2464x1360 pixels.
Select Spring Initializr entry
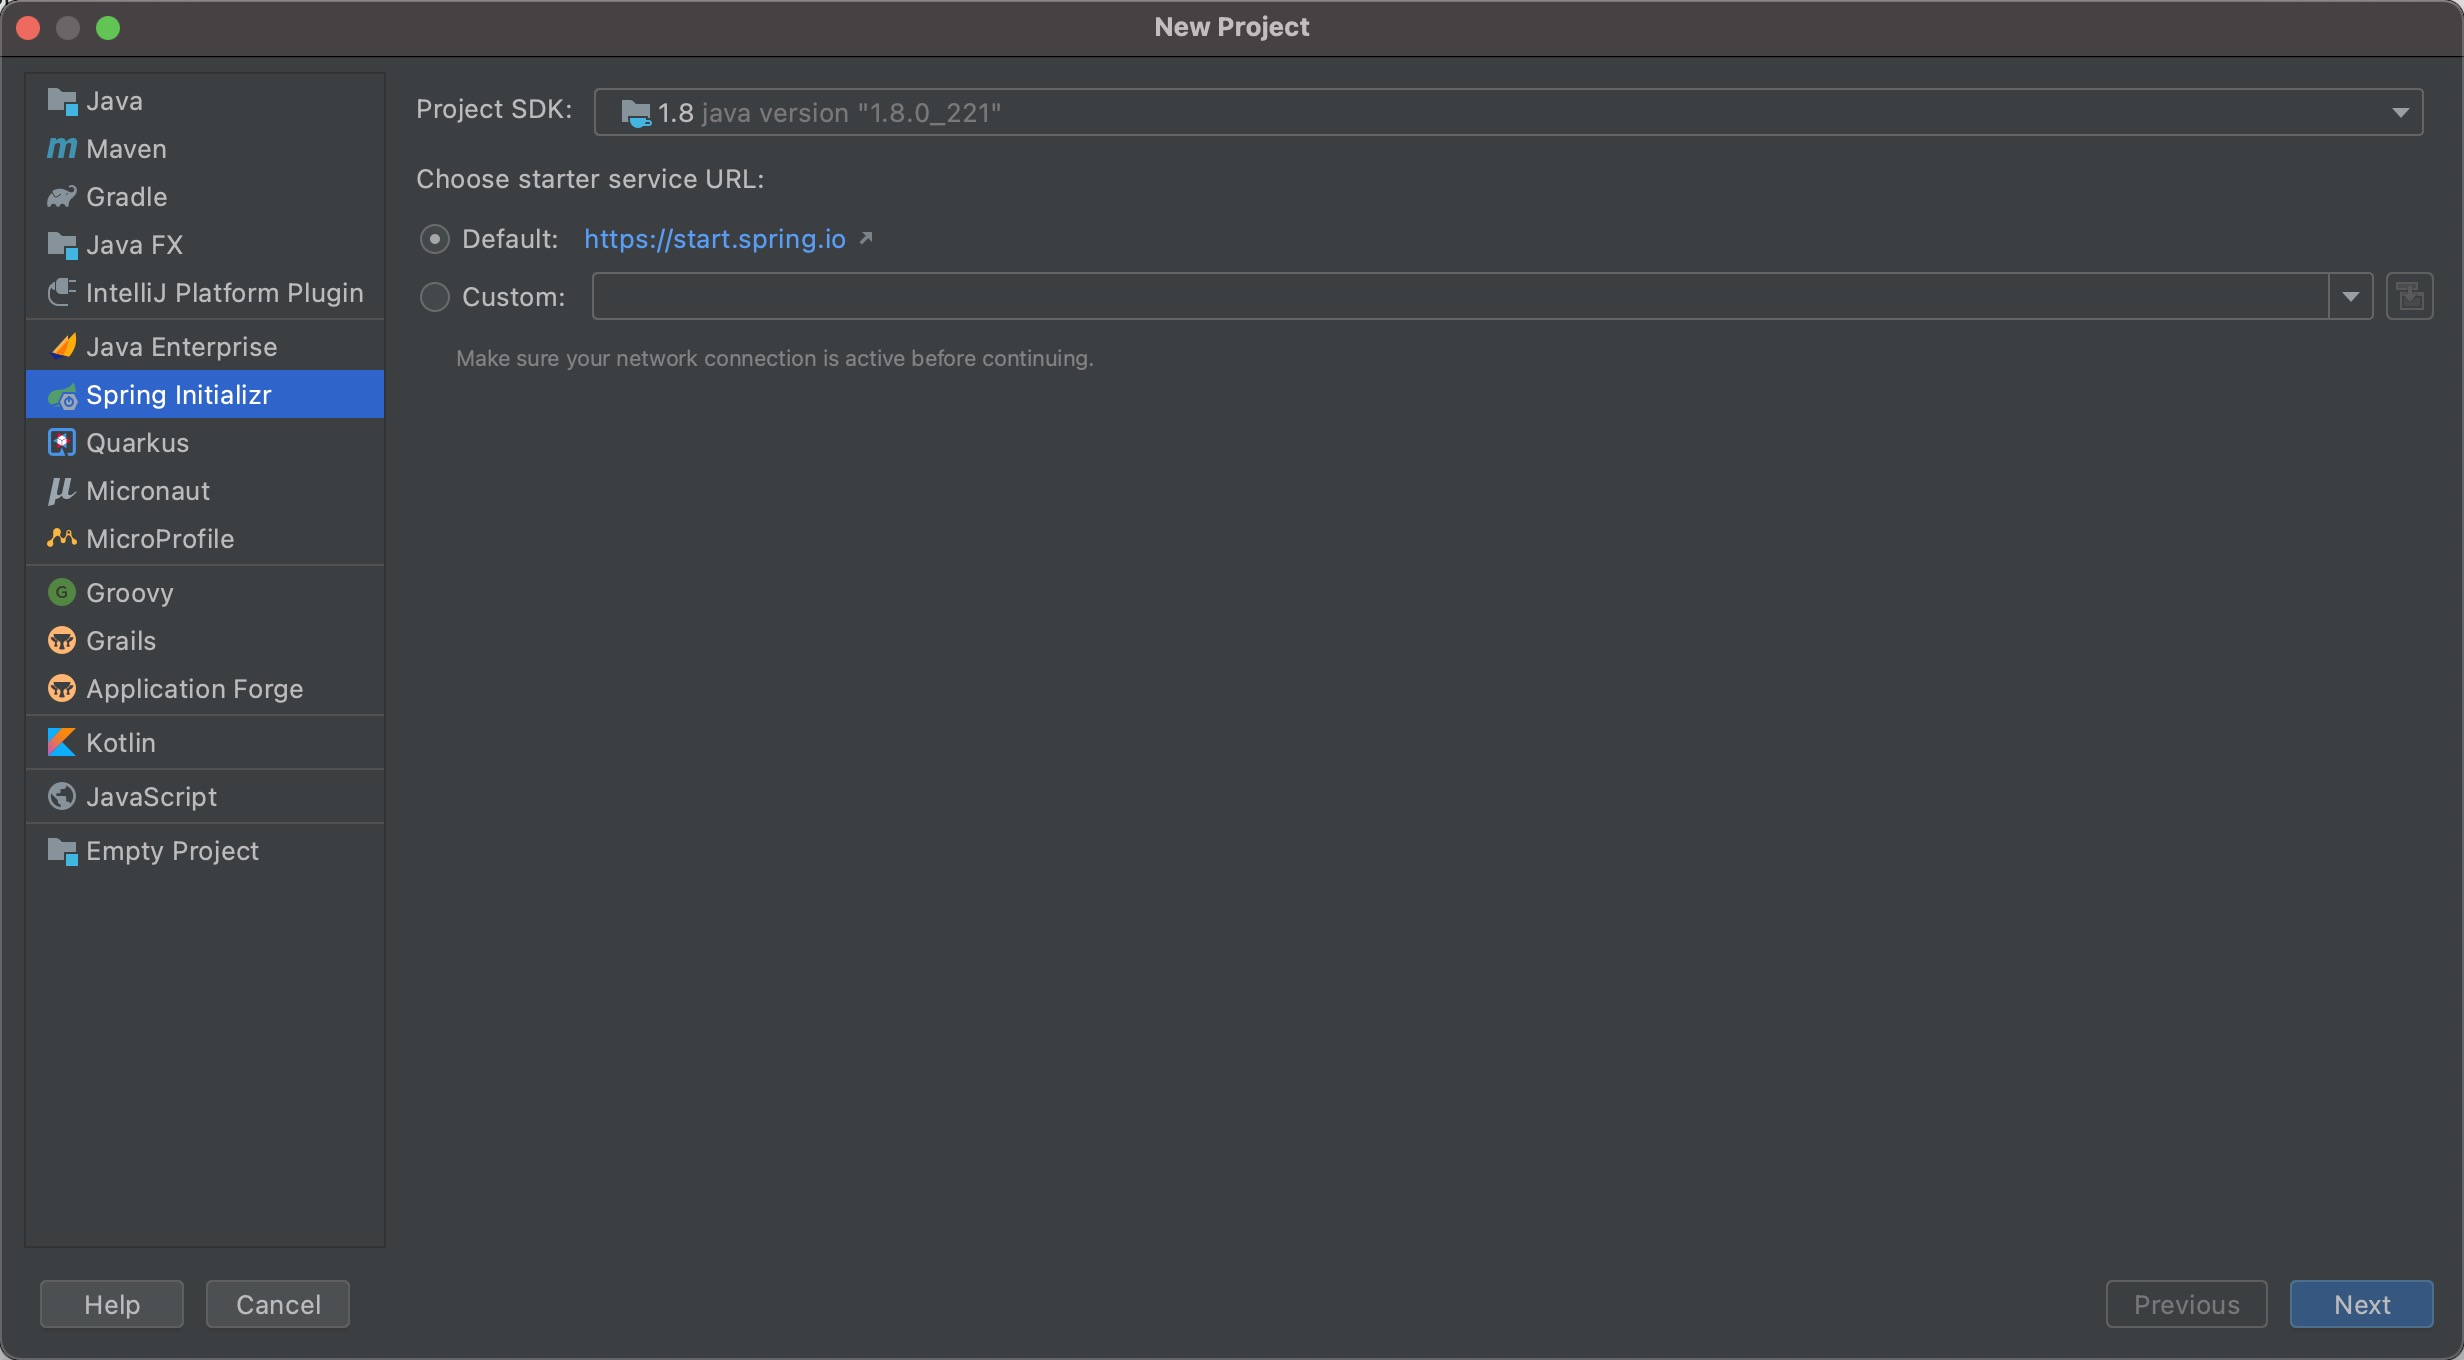(x=205, y=395)
